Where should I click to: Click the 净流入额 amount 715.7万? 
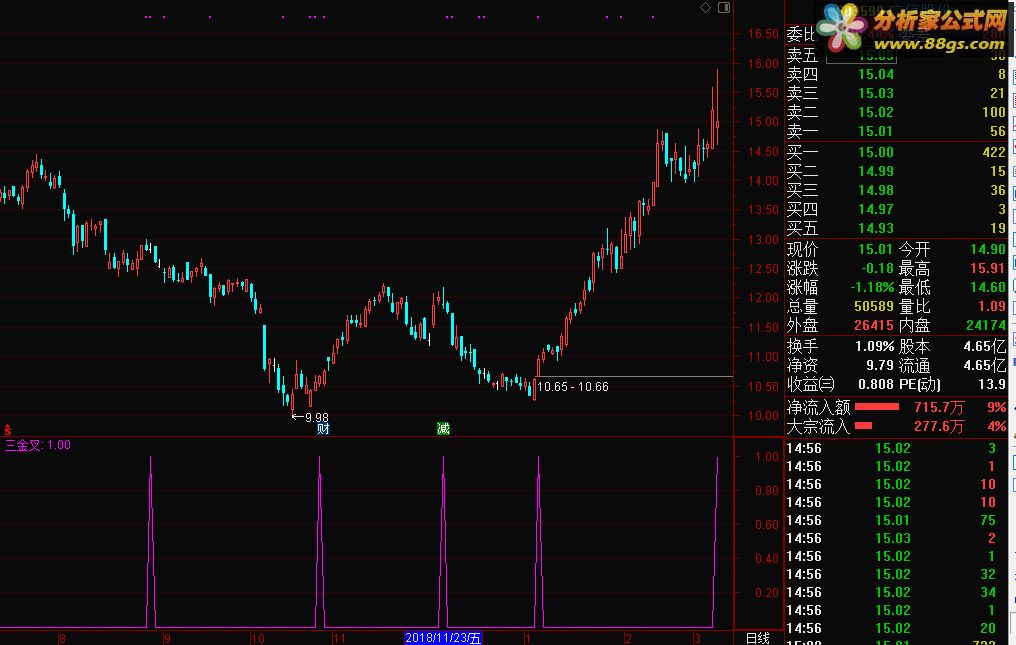(x=939, y=408)
